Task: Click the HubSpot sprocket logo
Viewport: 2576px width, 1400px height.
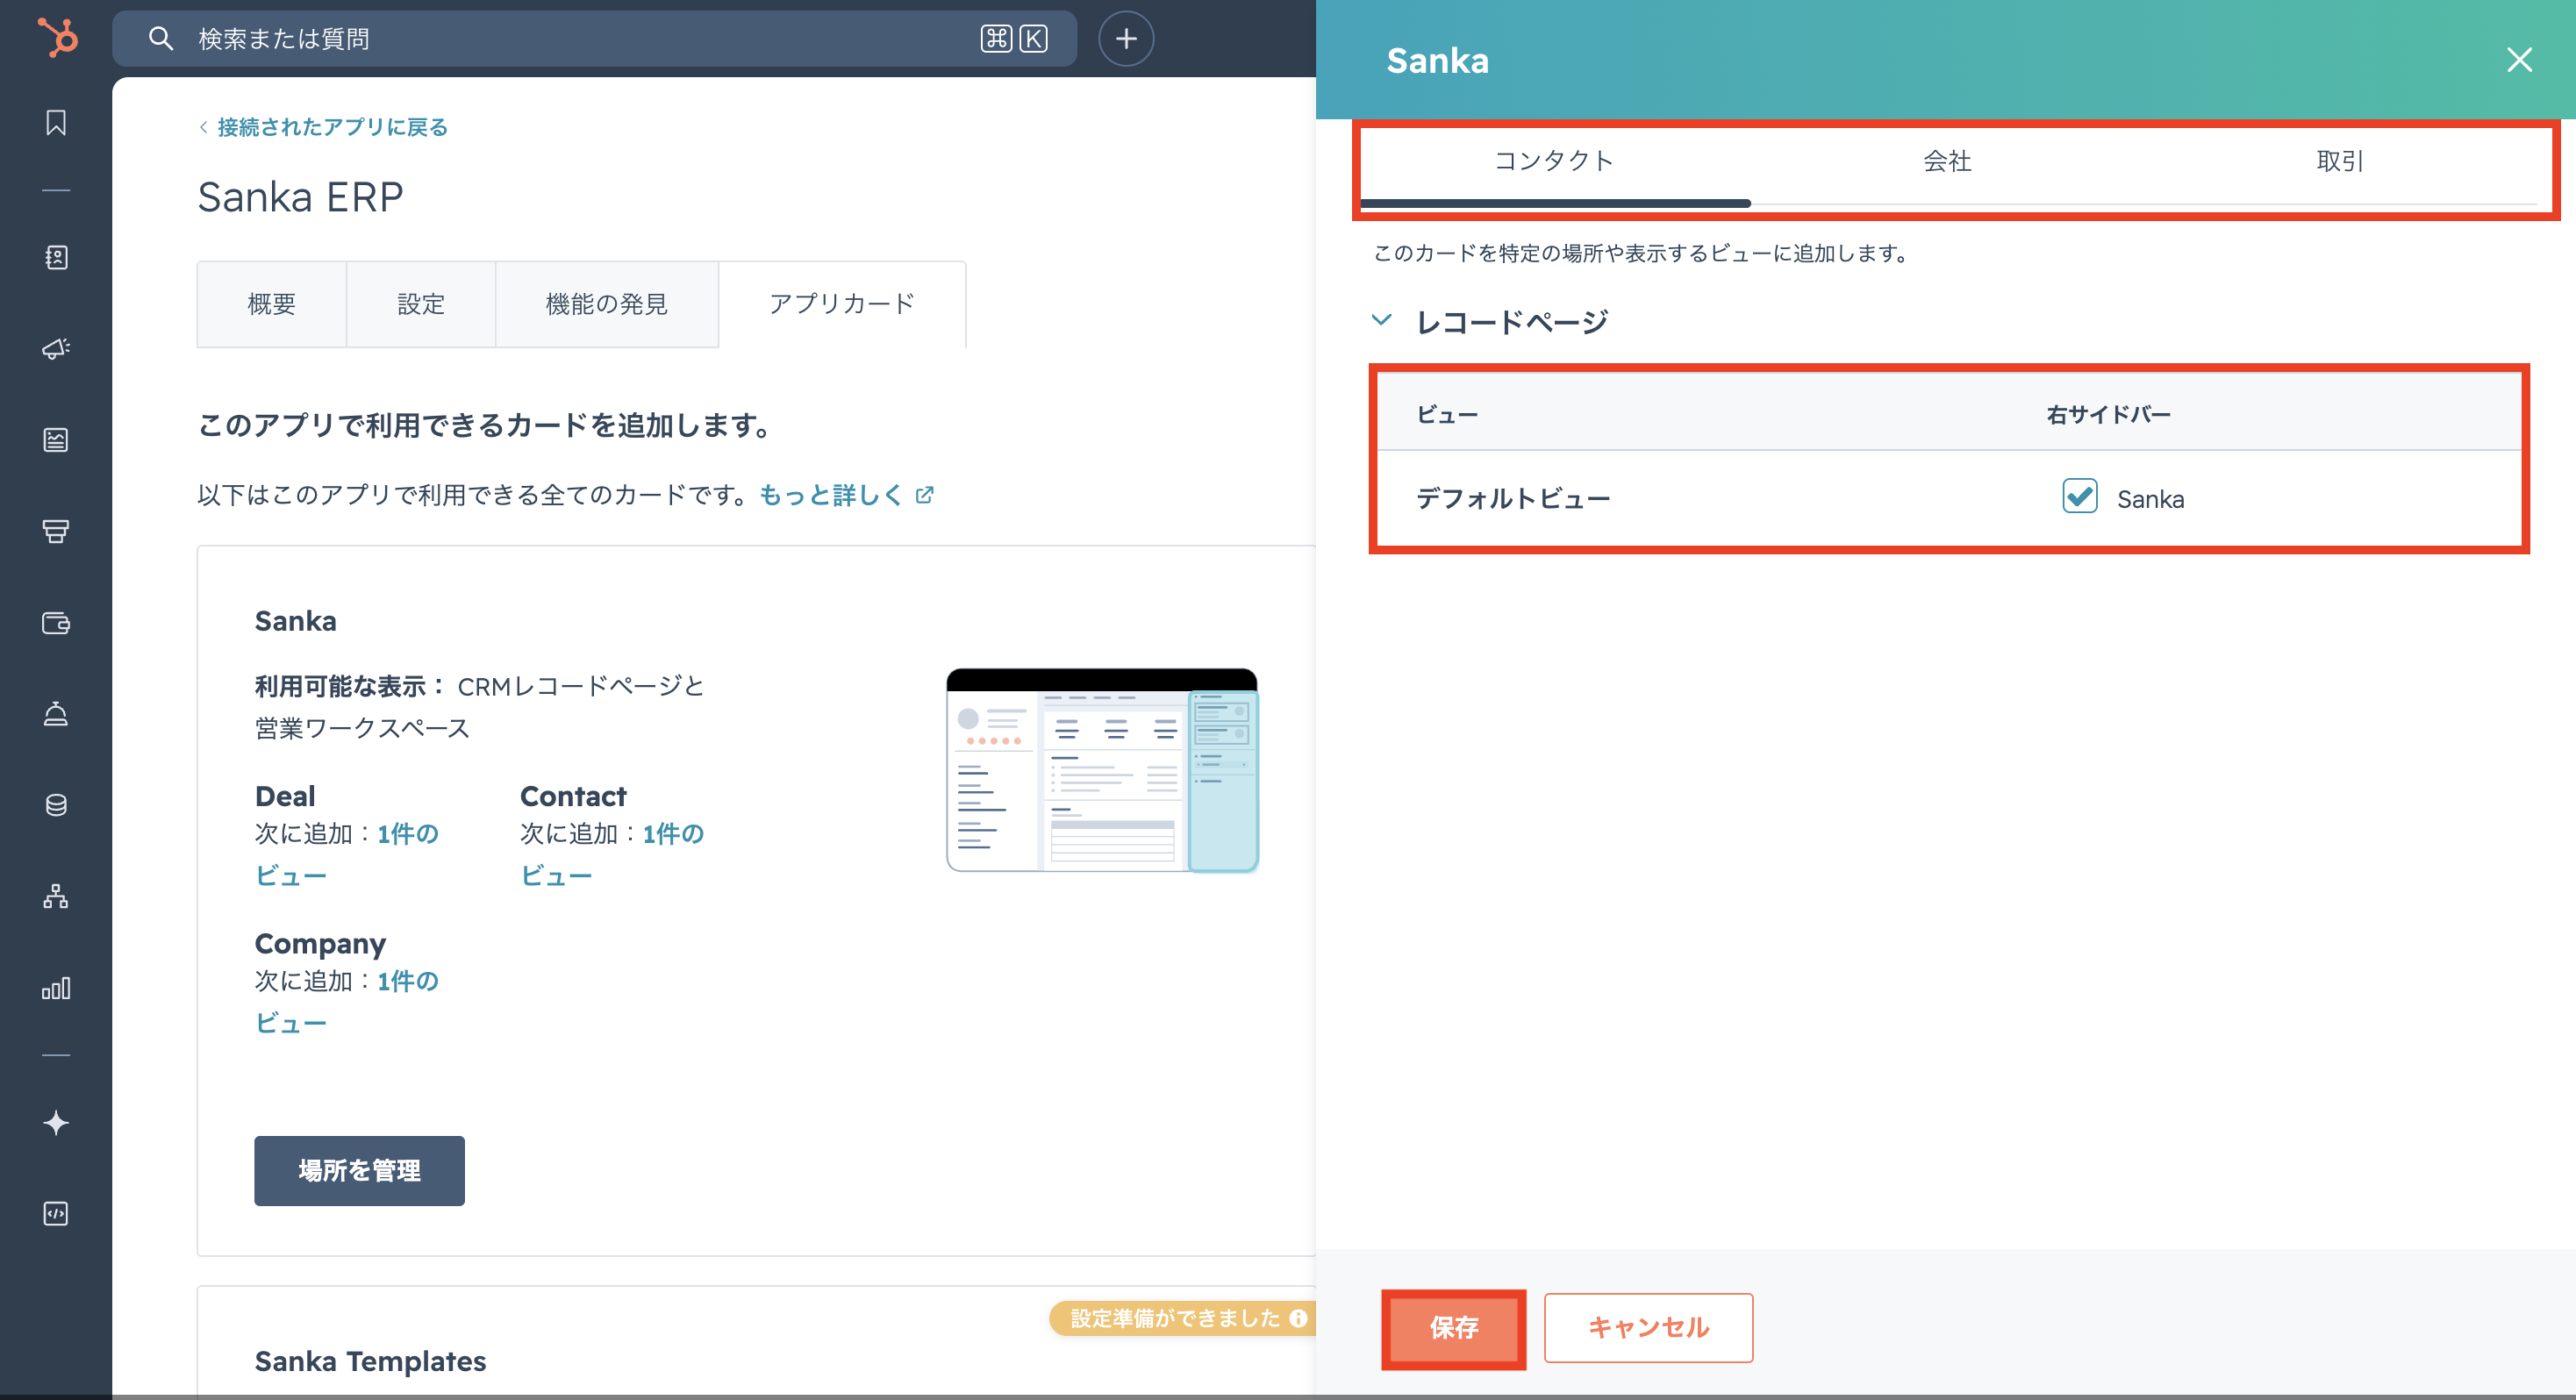Action: tap(57, 38)
